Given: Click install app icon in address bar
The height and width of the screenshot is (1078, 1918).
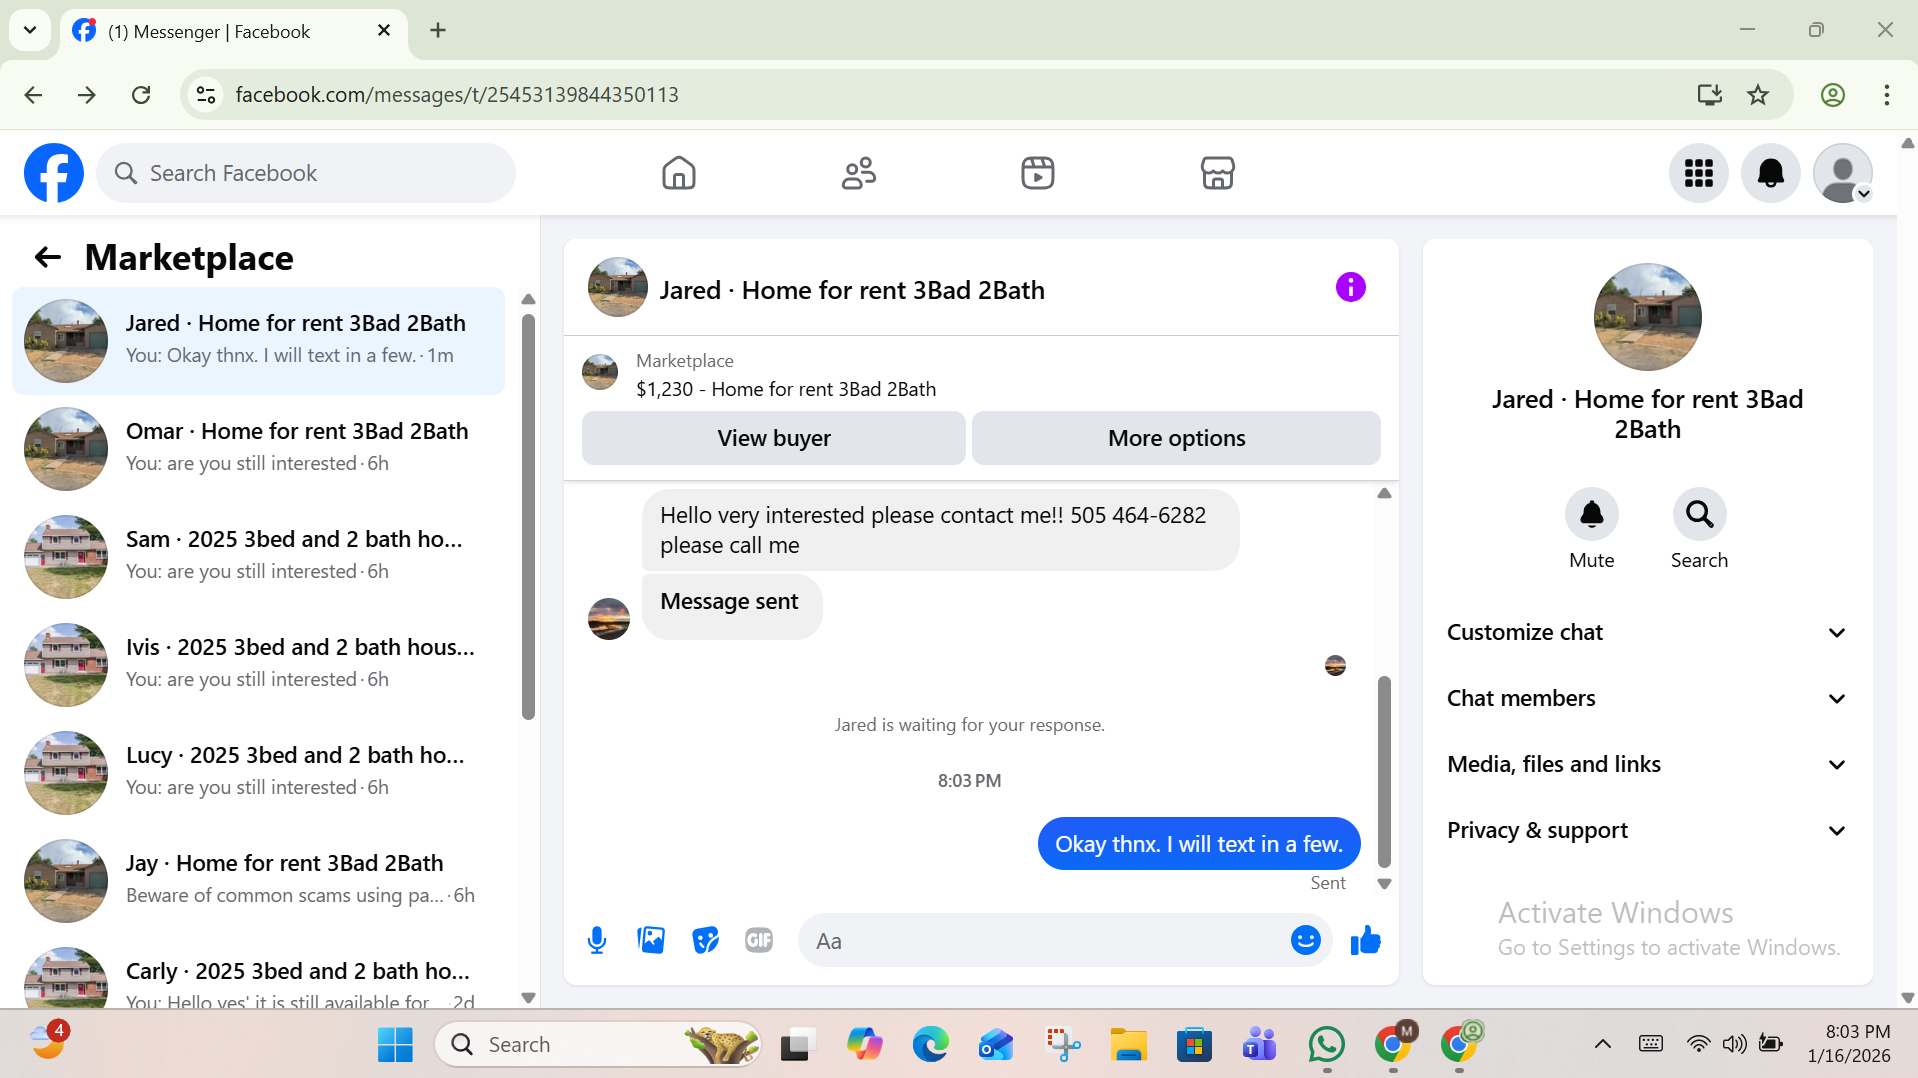Looking at the screenshot, I should coord(1710,95).
